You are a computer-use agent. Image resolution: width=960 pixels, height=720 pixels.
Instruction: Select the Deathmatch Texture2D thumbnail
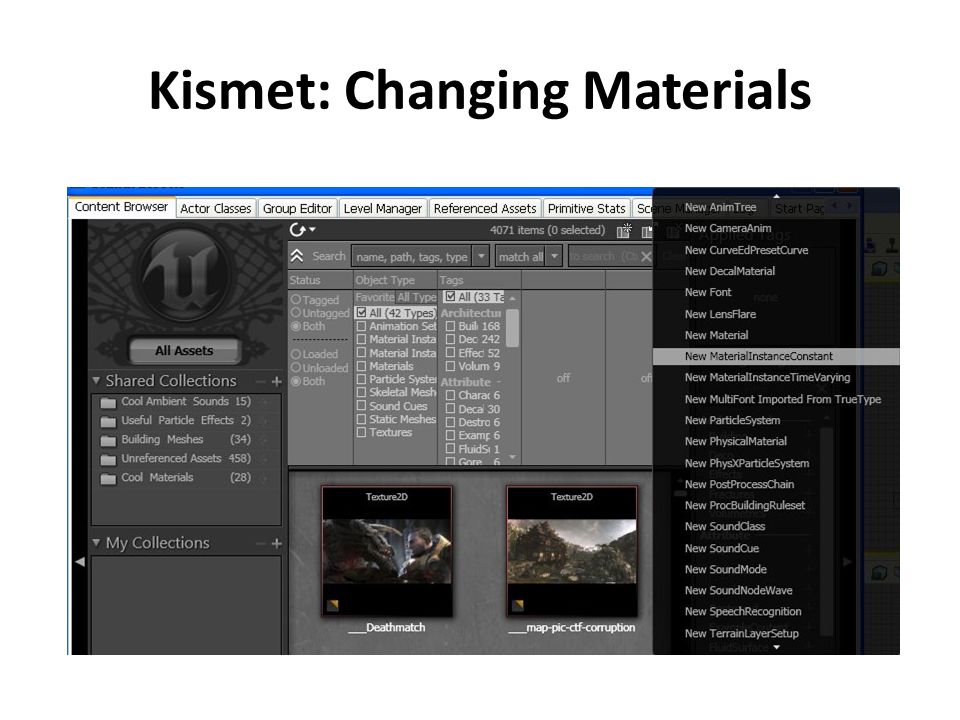(387, 551)
